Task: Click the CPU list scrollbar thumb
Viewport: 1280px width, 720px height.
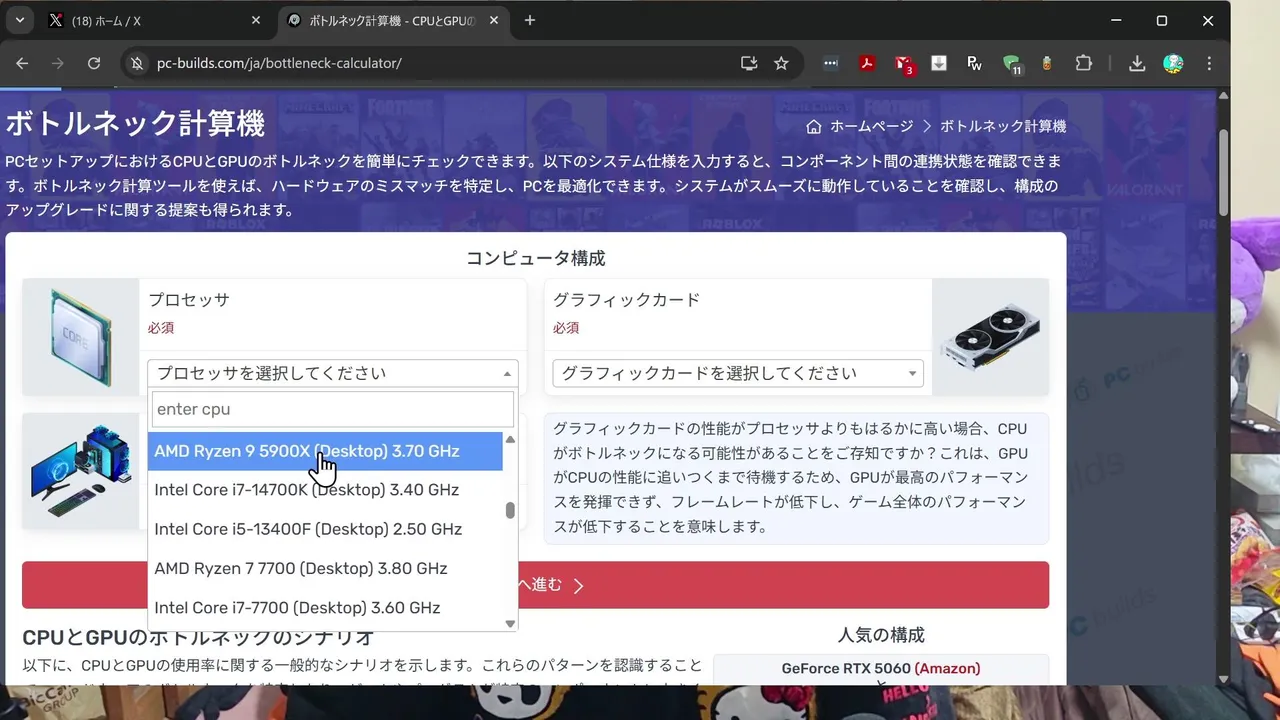Action: click(x=510, y=510)
